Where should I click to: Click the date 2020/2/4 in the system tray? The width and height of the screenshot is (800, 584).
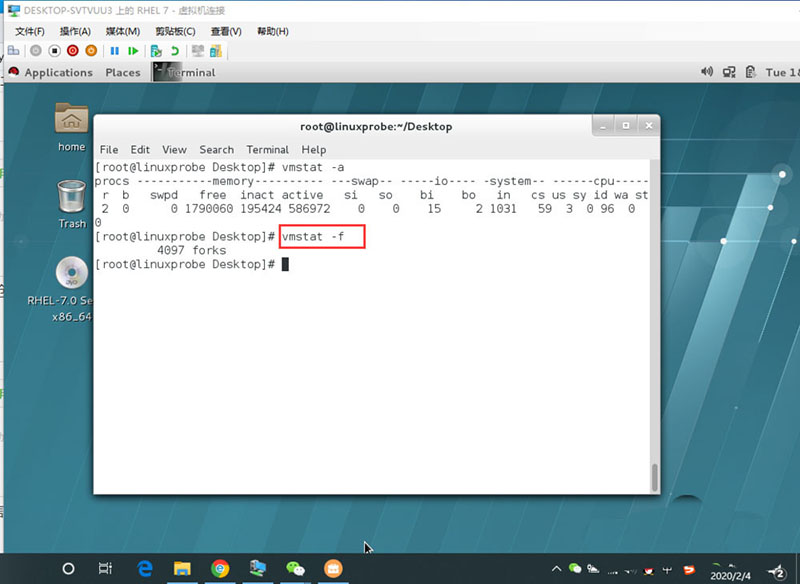(730, 573)
